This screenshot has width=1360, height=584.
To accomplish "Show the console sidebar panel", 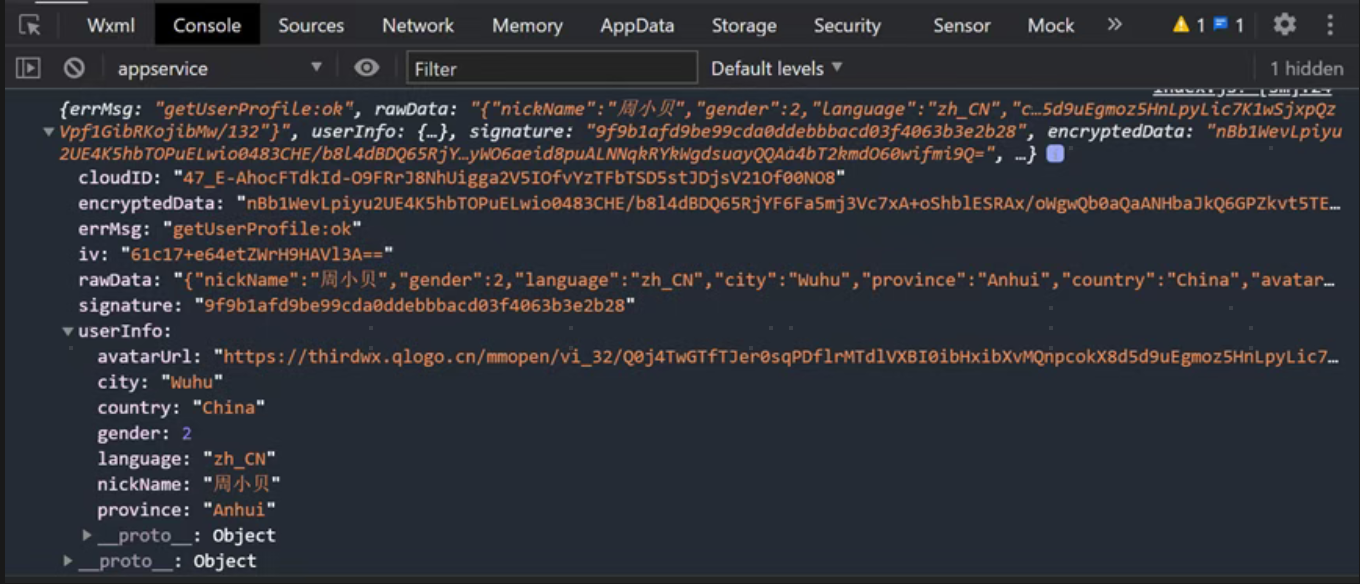I will point(28,68).
